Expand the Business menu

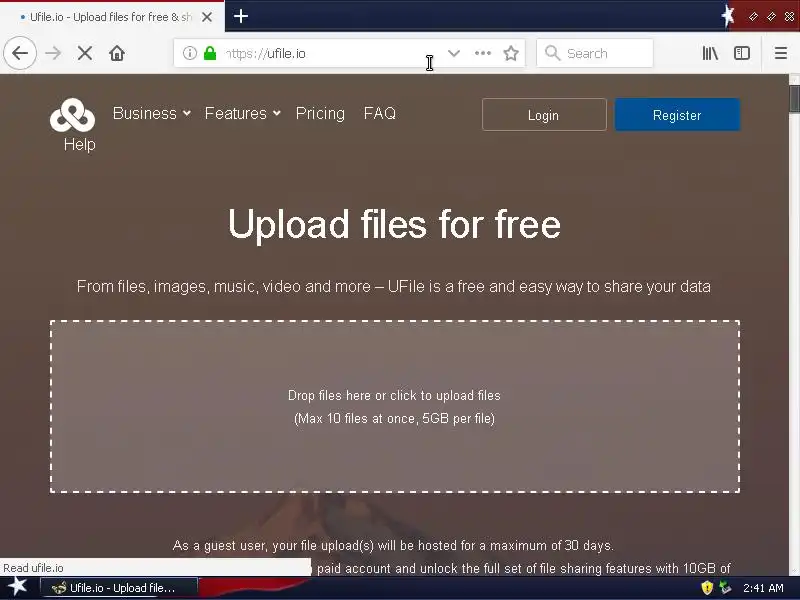click(x=152, y=113)
